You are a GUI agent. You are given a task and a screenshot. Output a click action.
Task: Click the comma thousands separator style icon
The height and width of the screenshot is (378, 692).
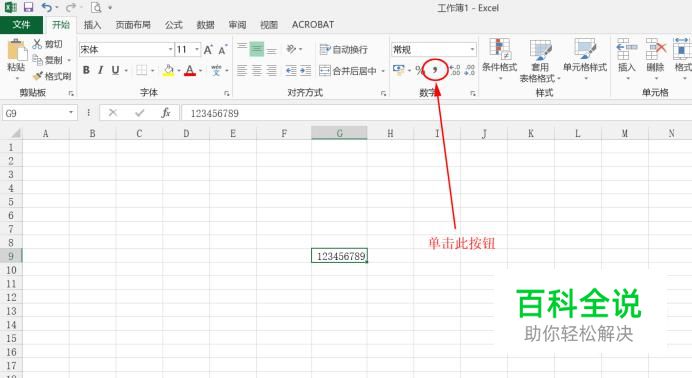(435, 70)
